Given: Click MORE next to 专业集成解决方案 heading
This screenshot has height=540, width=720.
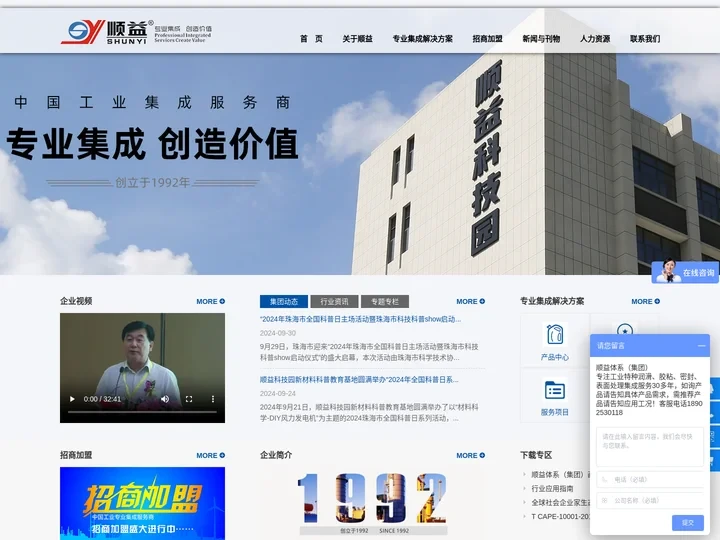Looking at the screenshot, I should [x=646, y=301].
